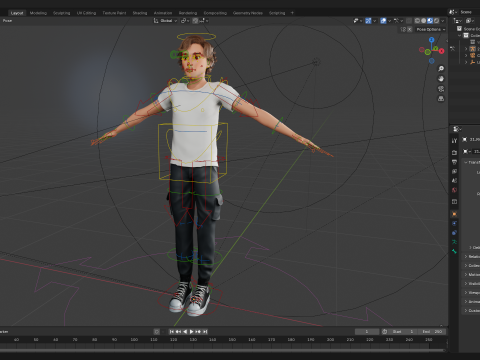Open the Render properties tab

[x=454, y=152]
